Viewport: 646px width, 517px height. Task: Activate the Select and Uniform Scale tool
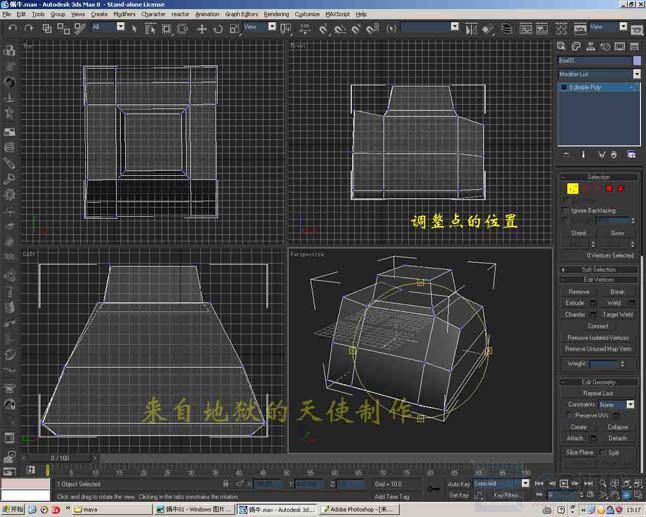click(234, 29)
